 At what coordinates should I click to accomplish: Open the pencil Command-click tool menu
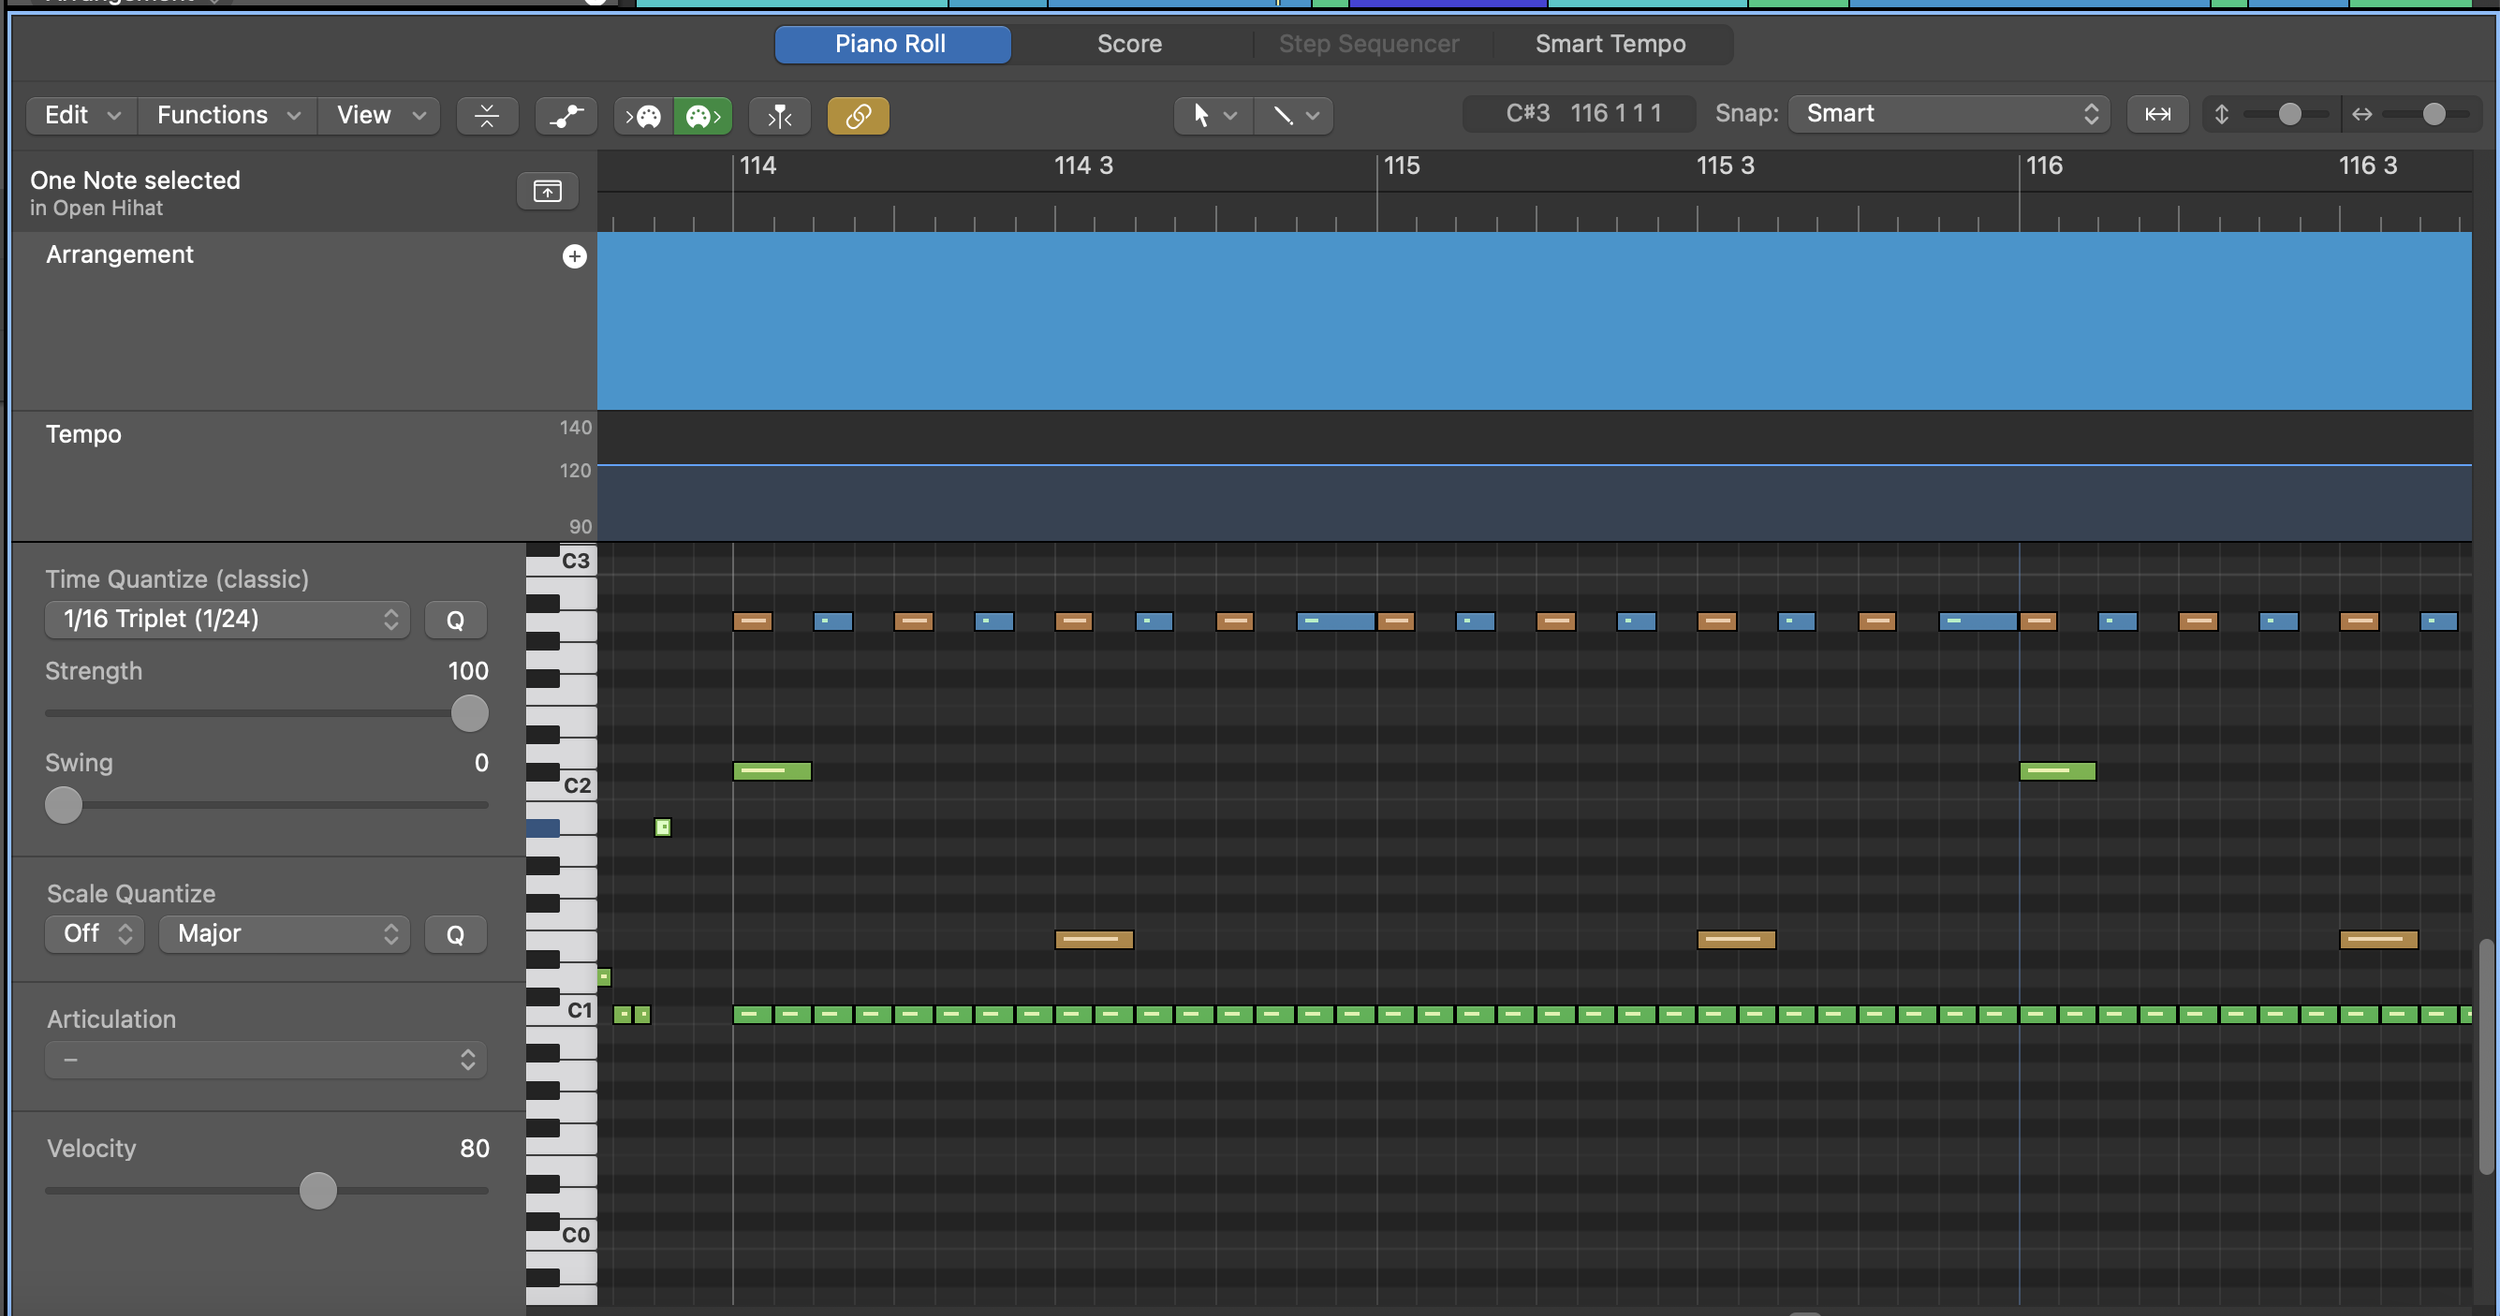(1293, 116)
